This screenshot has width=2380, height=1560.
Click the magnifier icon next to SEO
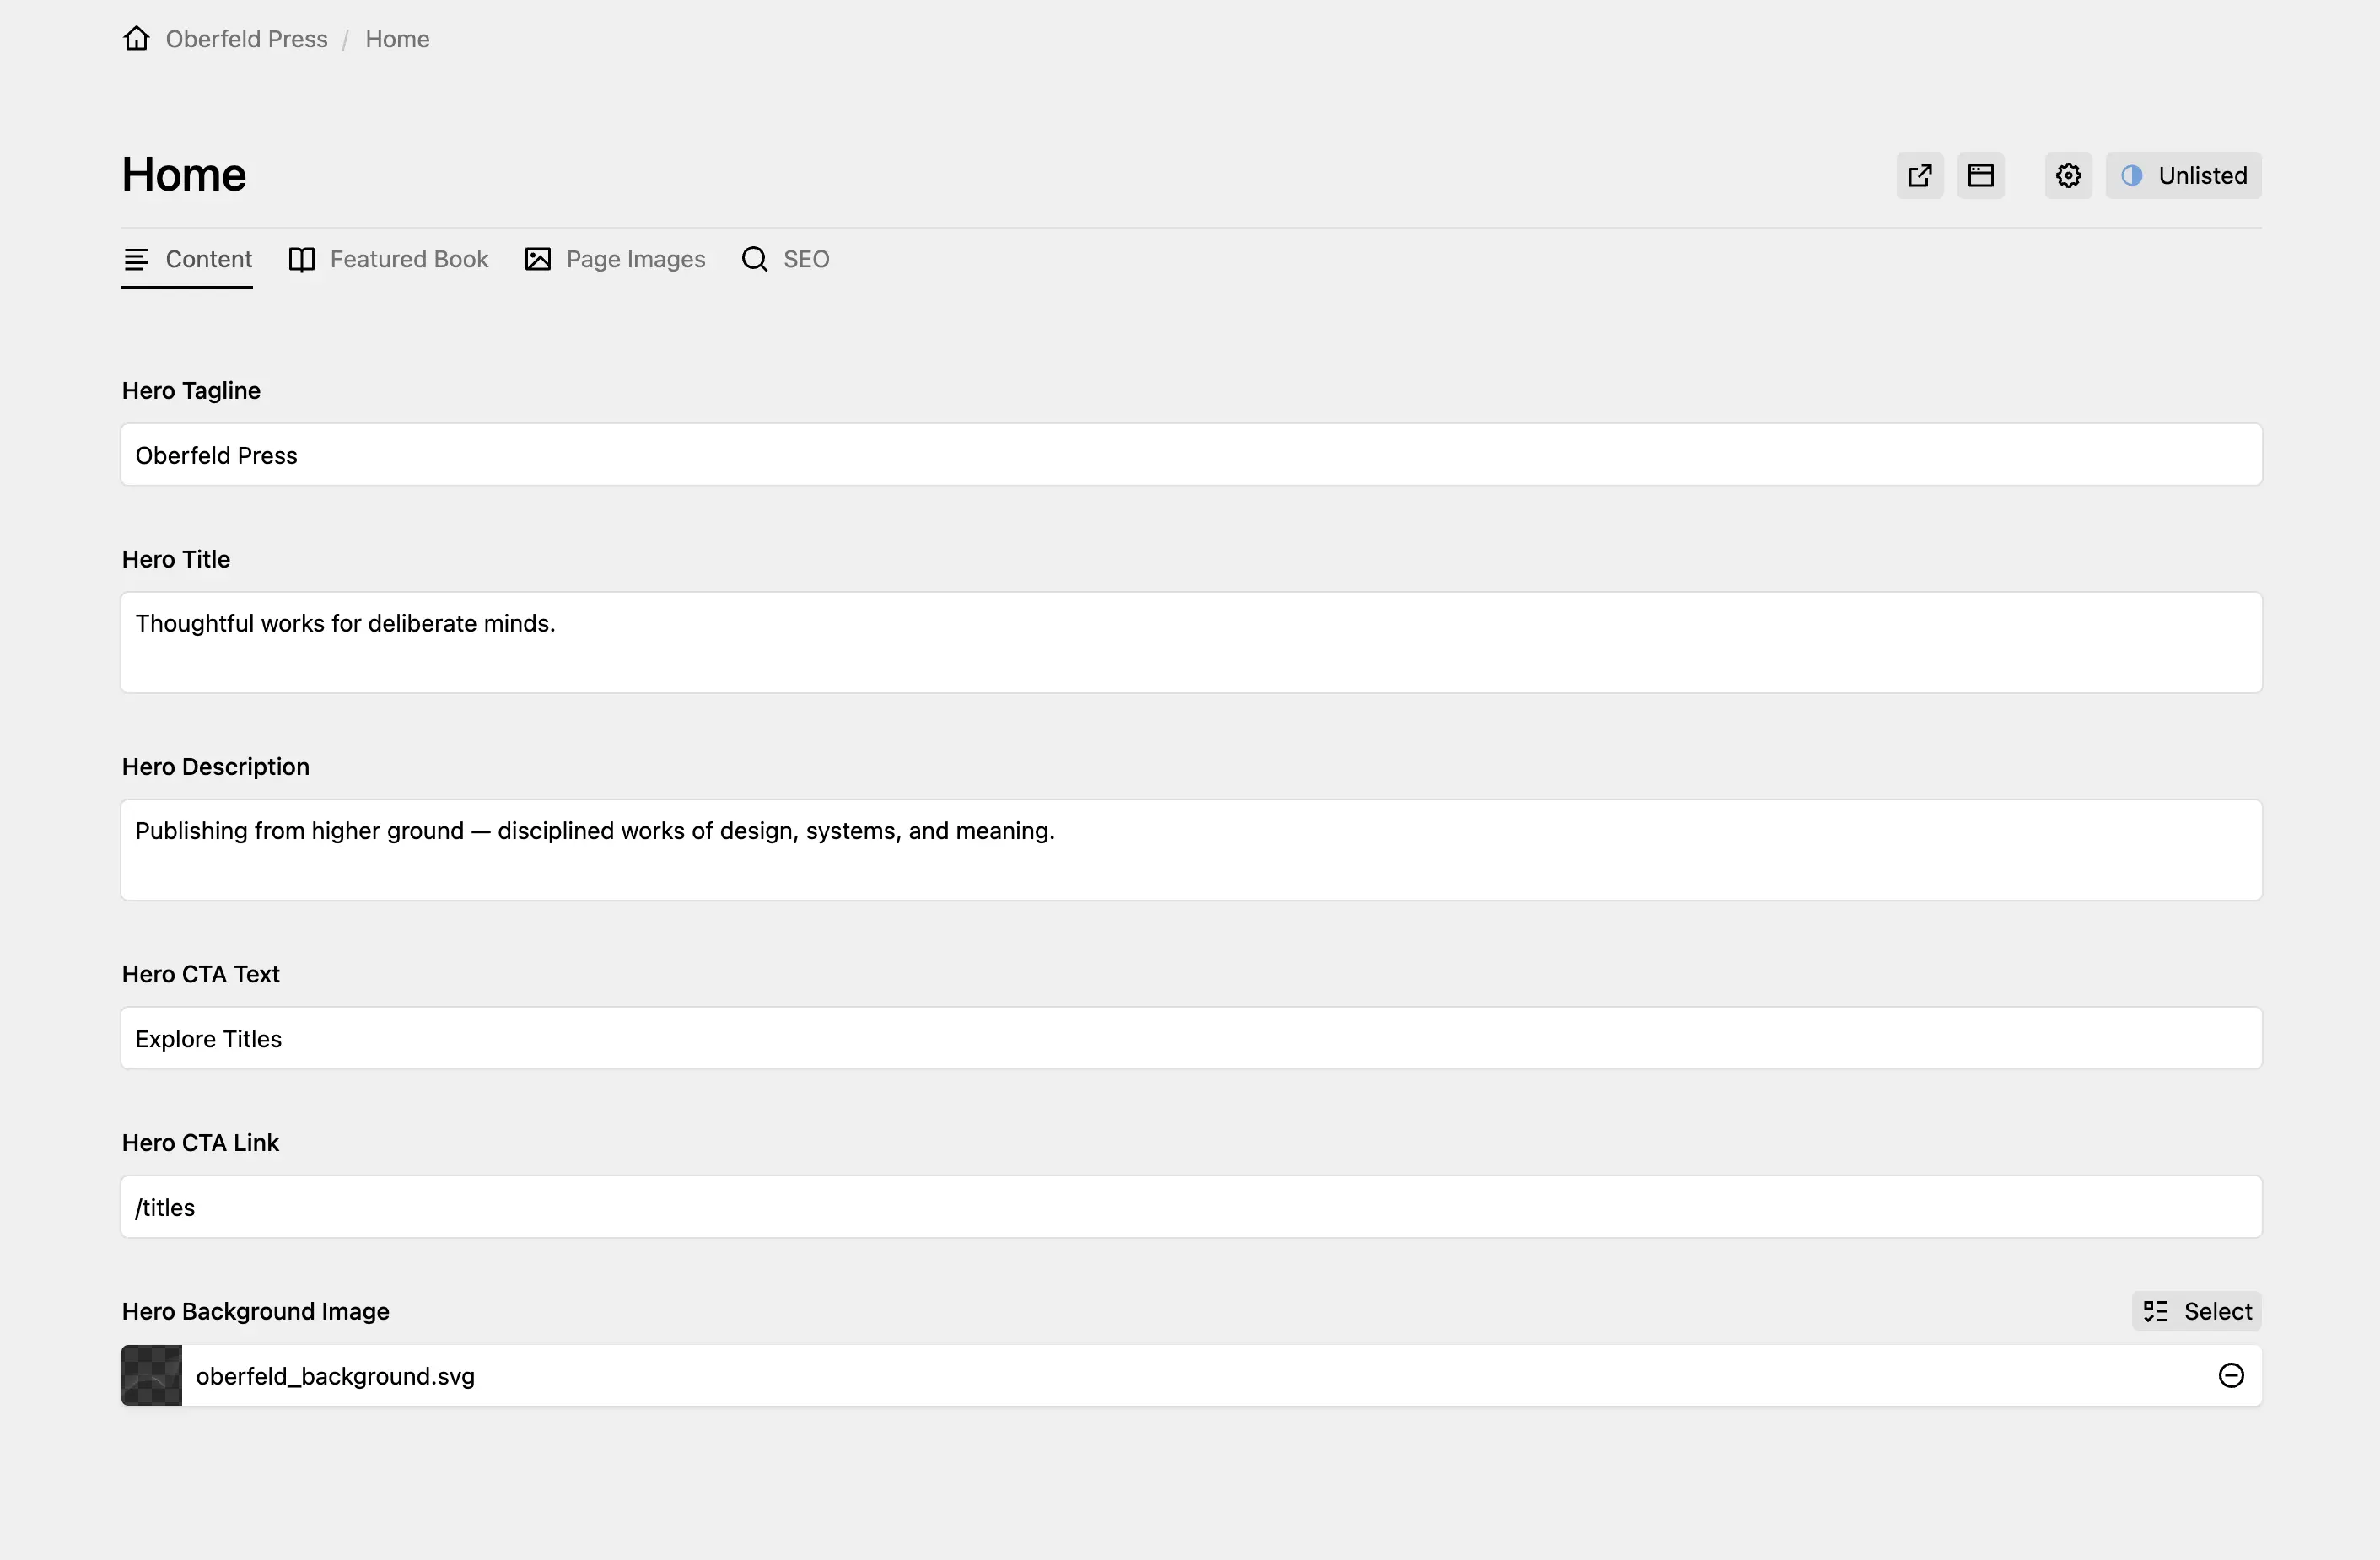click(x=753, y=258)
